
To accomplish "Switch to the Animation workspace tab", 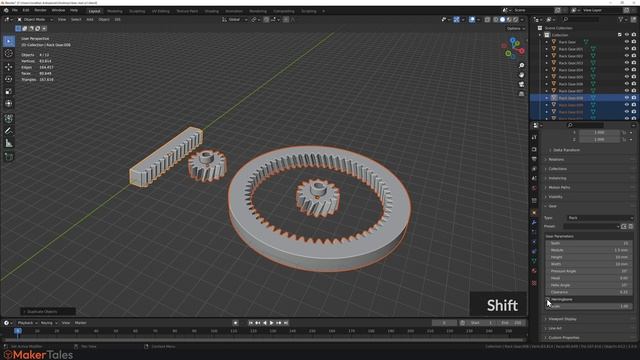I will (x=234, y=11).
